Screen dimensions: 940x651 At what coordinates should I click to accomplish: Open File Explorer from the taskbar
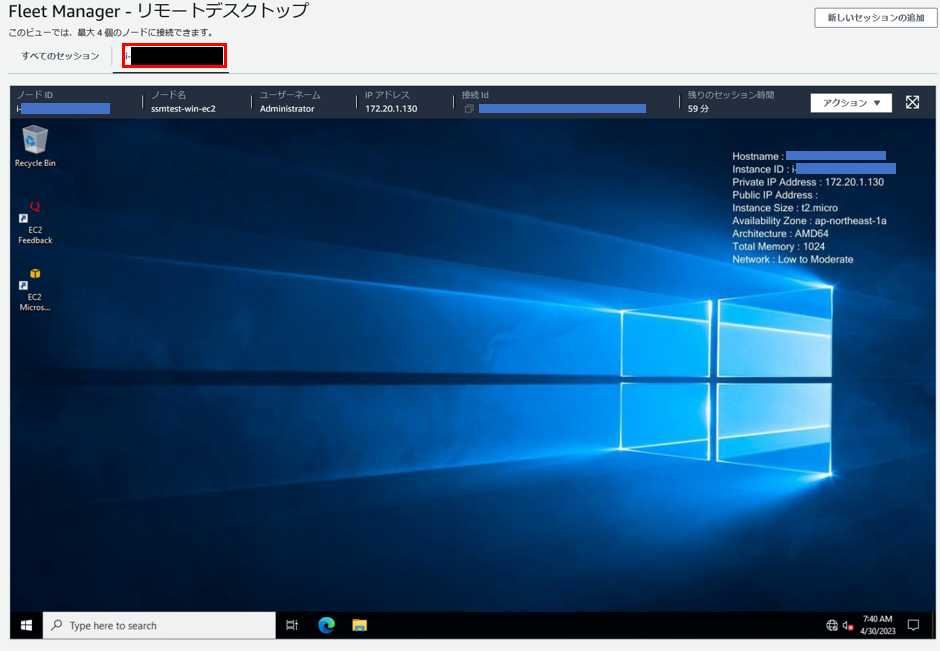pos(359,625)
